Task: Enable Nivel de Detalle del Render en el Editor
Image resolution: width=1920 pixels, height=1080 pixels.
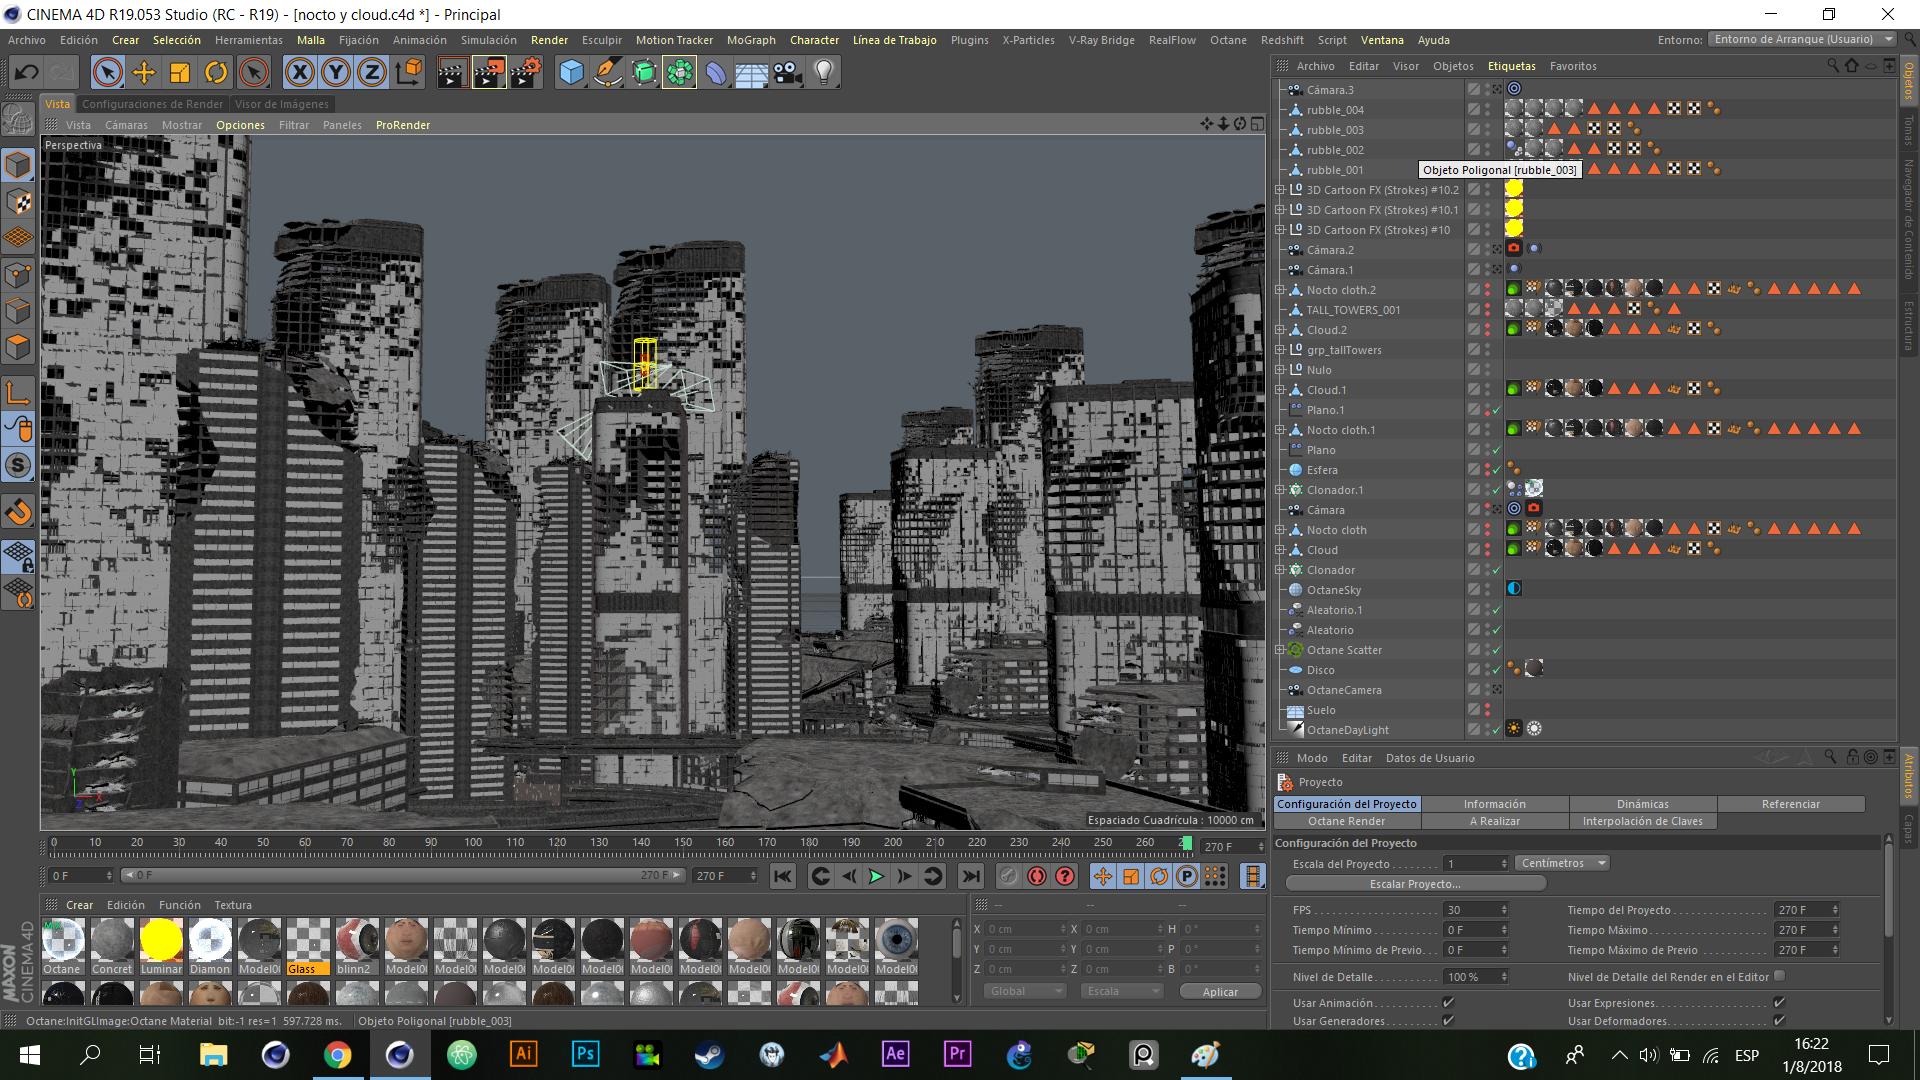Action: tap(1779, 977)
